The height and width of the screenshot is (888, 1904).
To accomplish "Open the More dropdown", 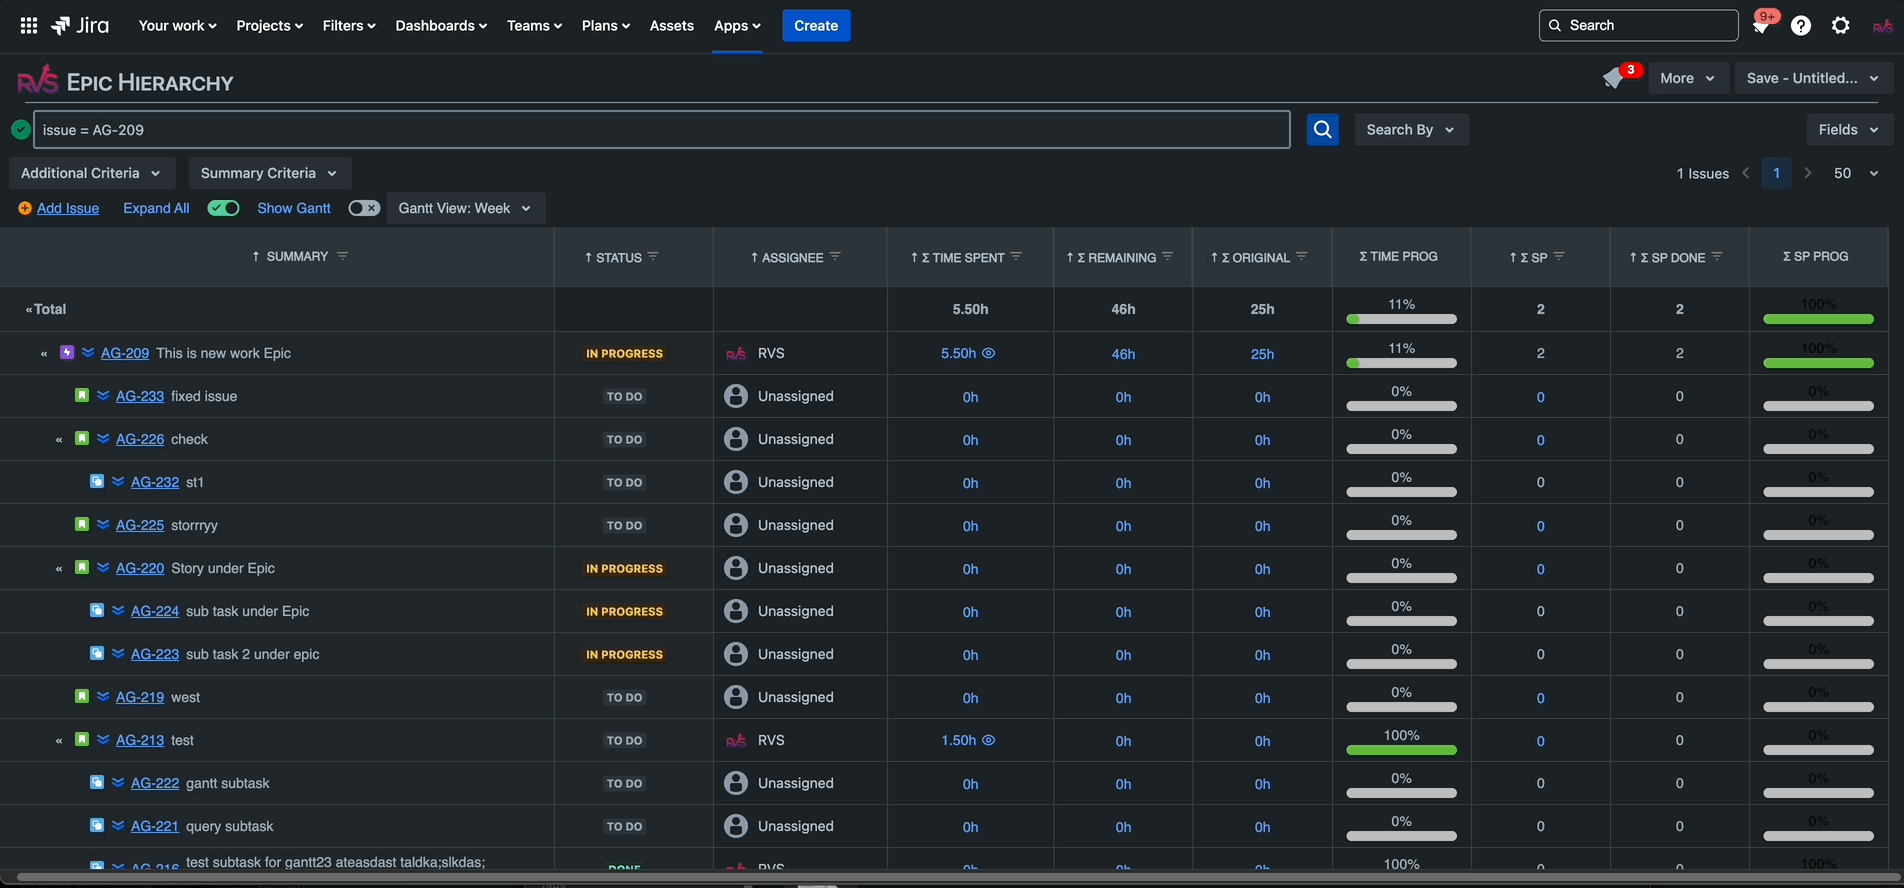I will point(1688,78).
